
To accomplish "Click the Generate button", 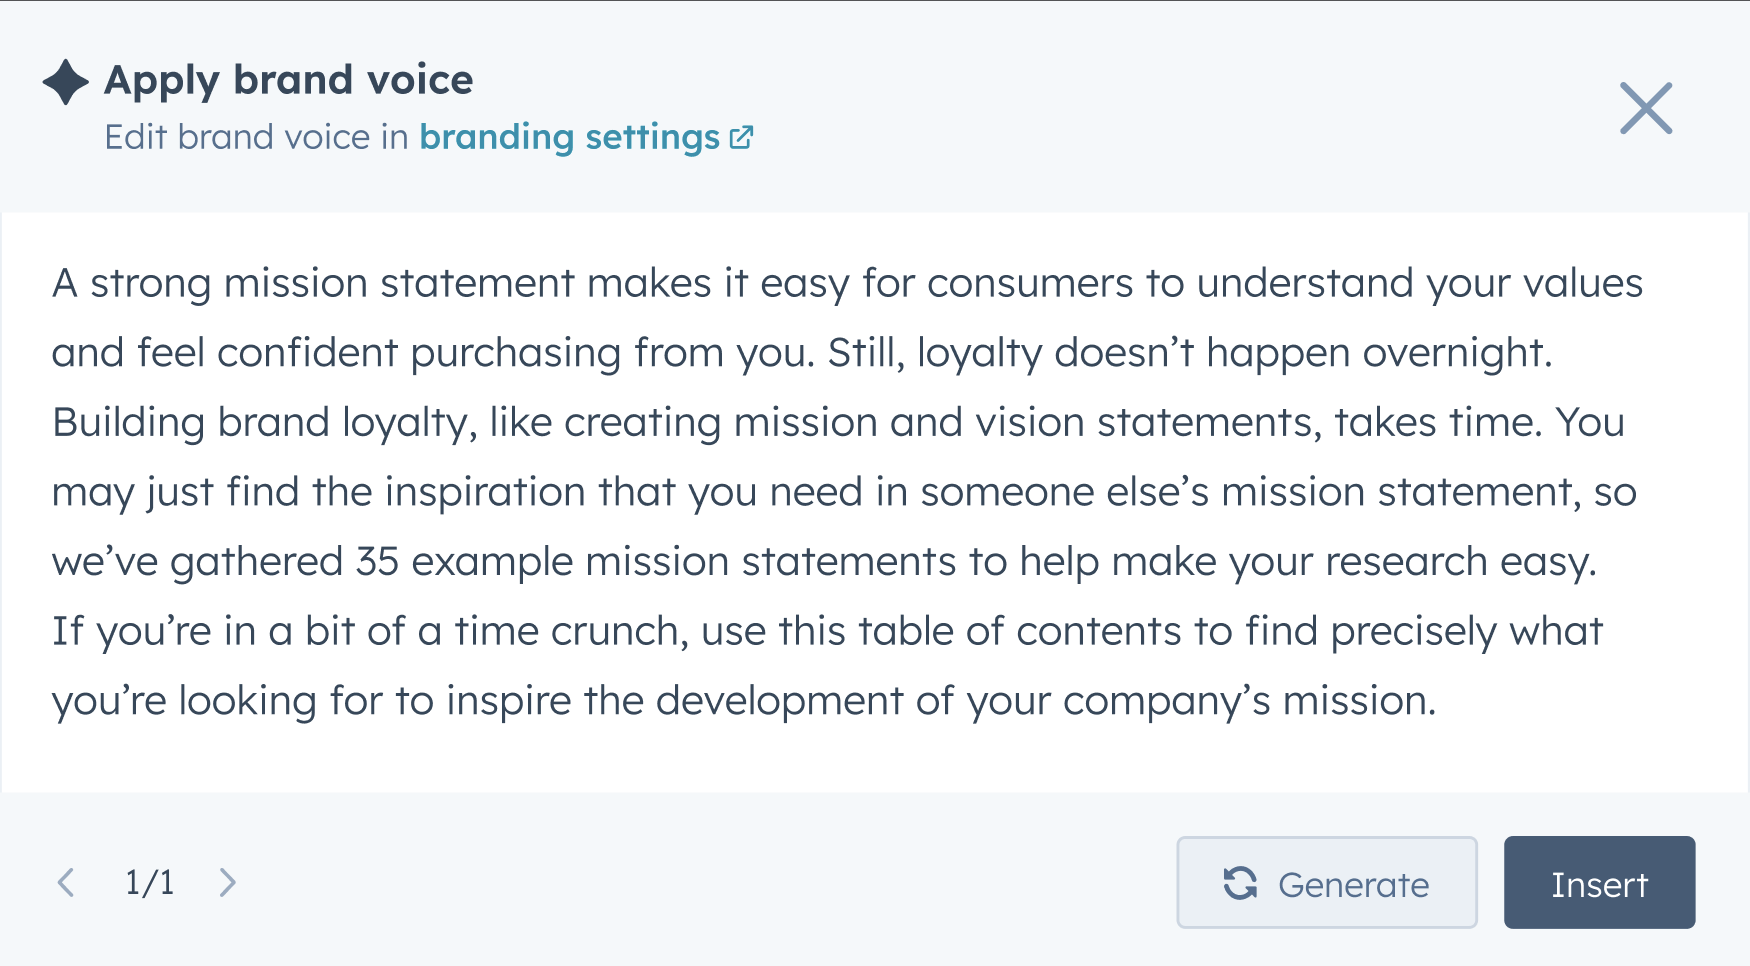I will pos(1327,883).
